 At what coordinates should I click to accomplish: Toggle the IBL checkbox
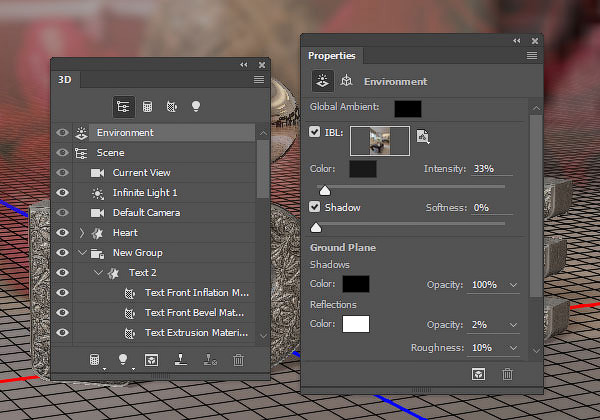(315, 132)
